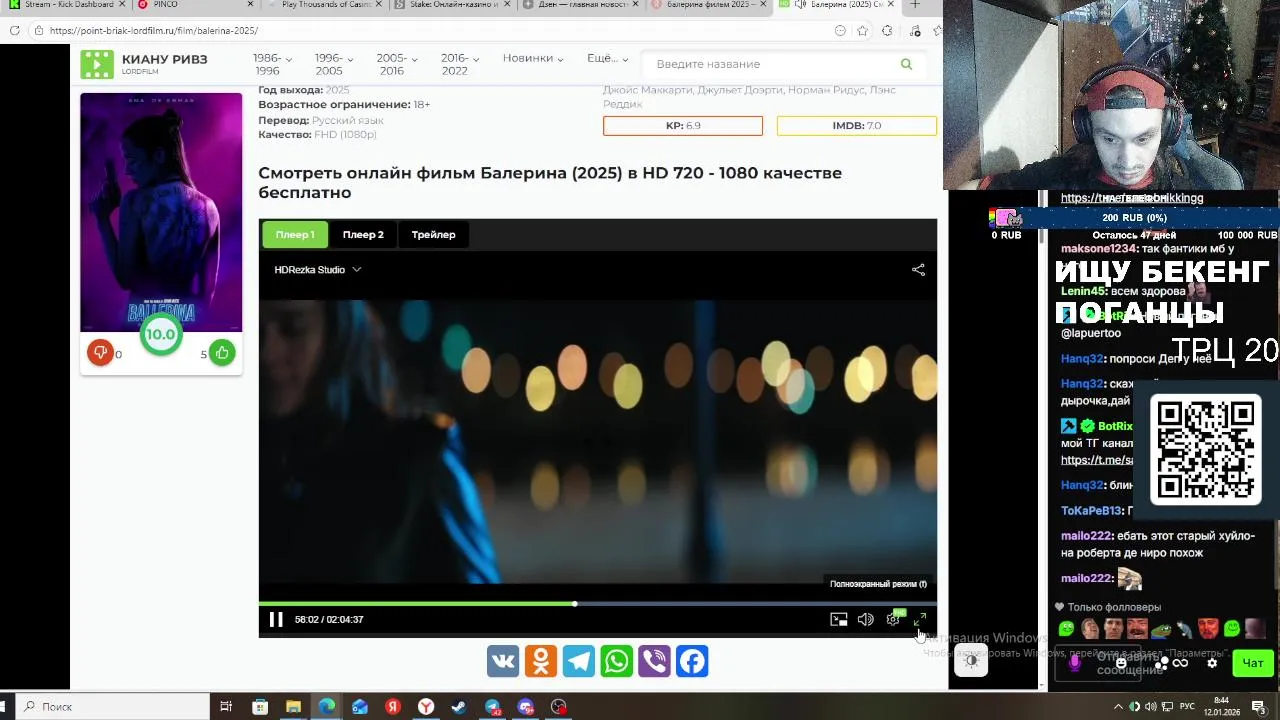Dislike the film with thumbs-down button
The image size is (1280, 720).
tap(100, 352)
